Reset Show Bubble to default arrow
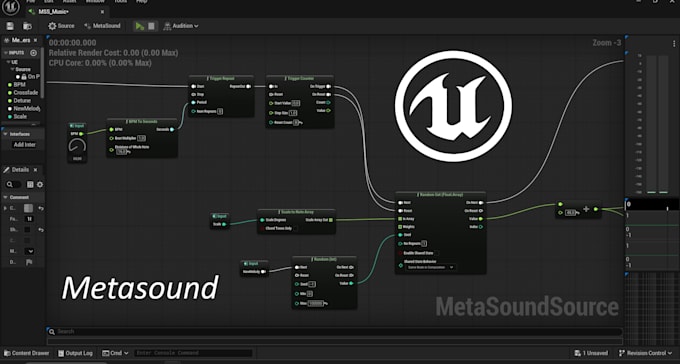This screenshot has width=680, height=364. [x=40, y=230]
